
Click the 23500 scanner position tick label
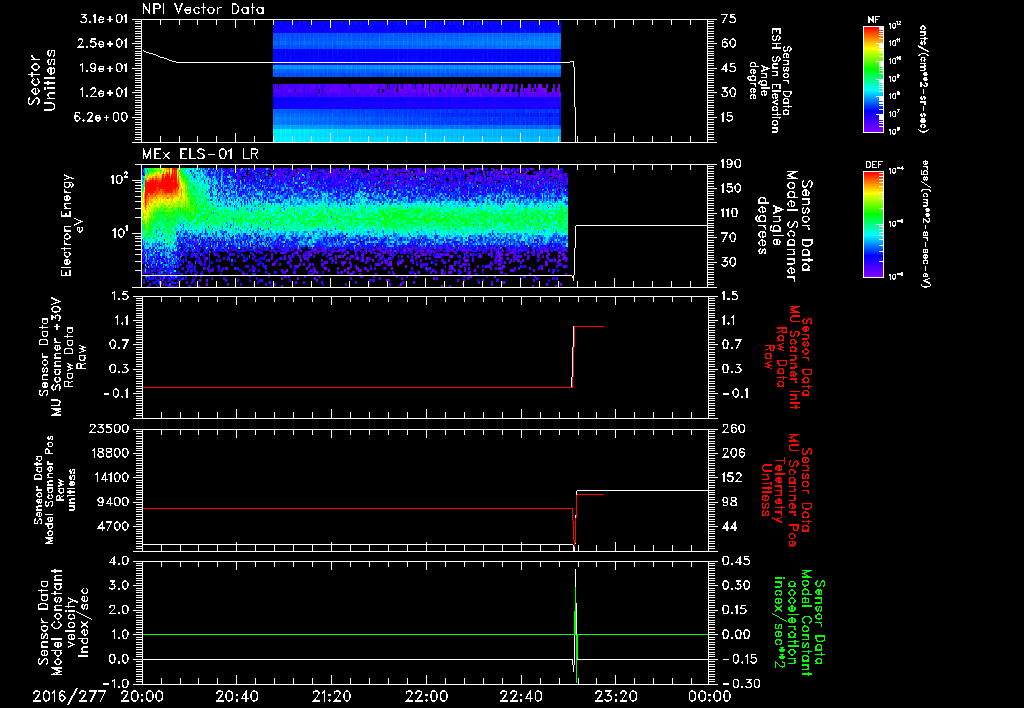click(109, 428)
